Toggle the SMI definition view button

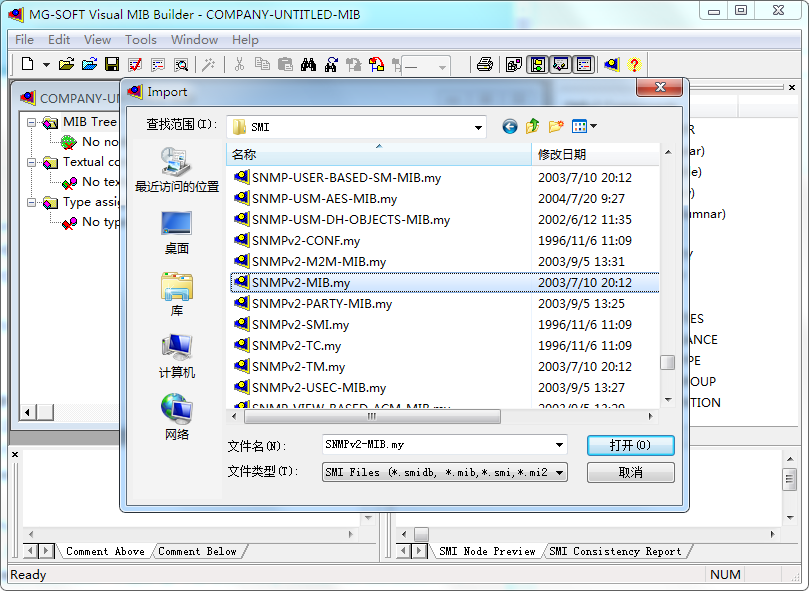(586, 64)
